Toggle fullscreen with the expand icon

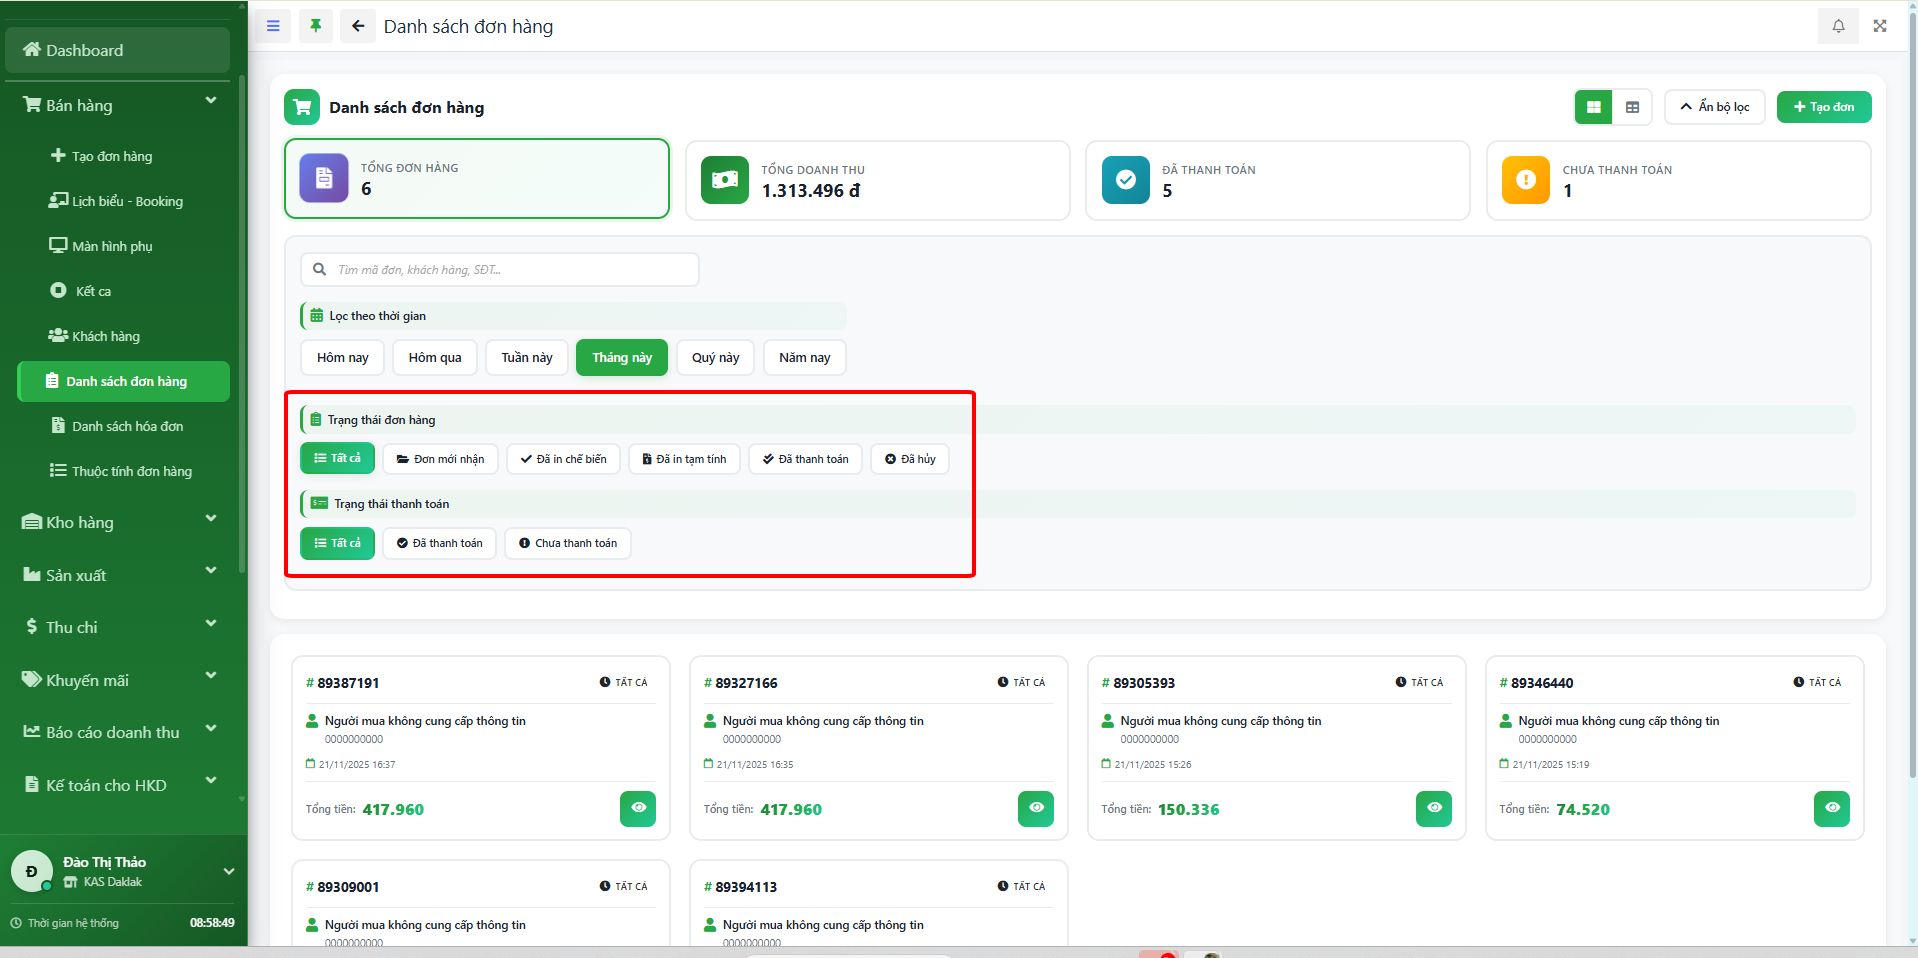click(x=1880, y=26)
